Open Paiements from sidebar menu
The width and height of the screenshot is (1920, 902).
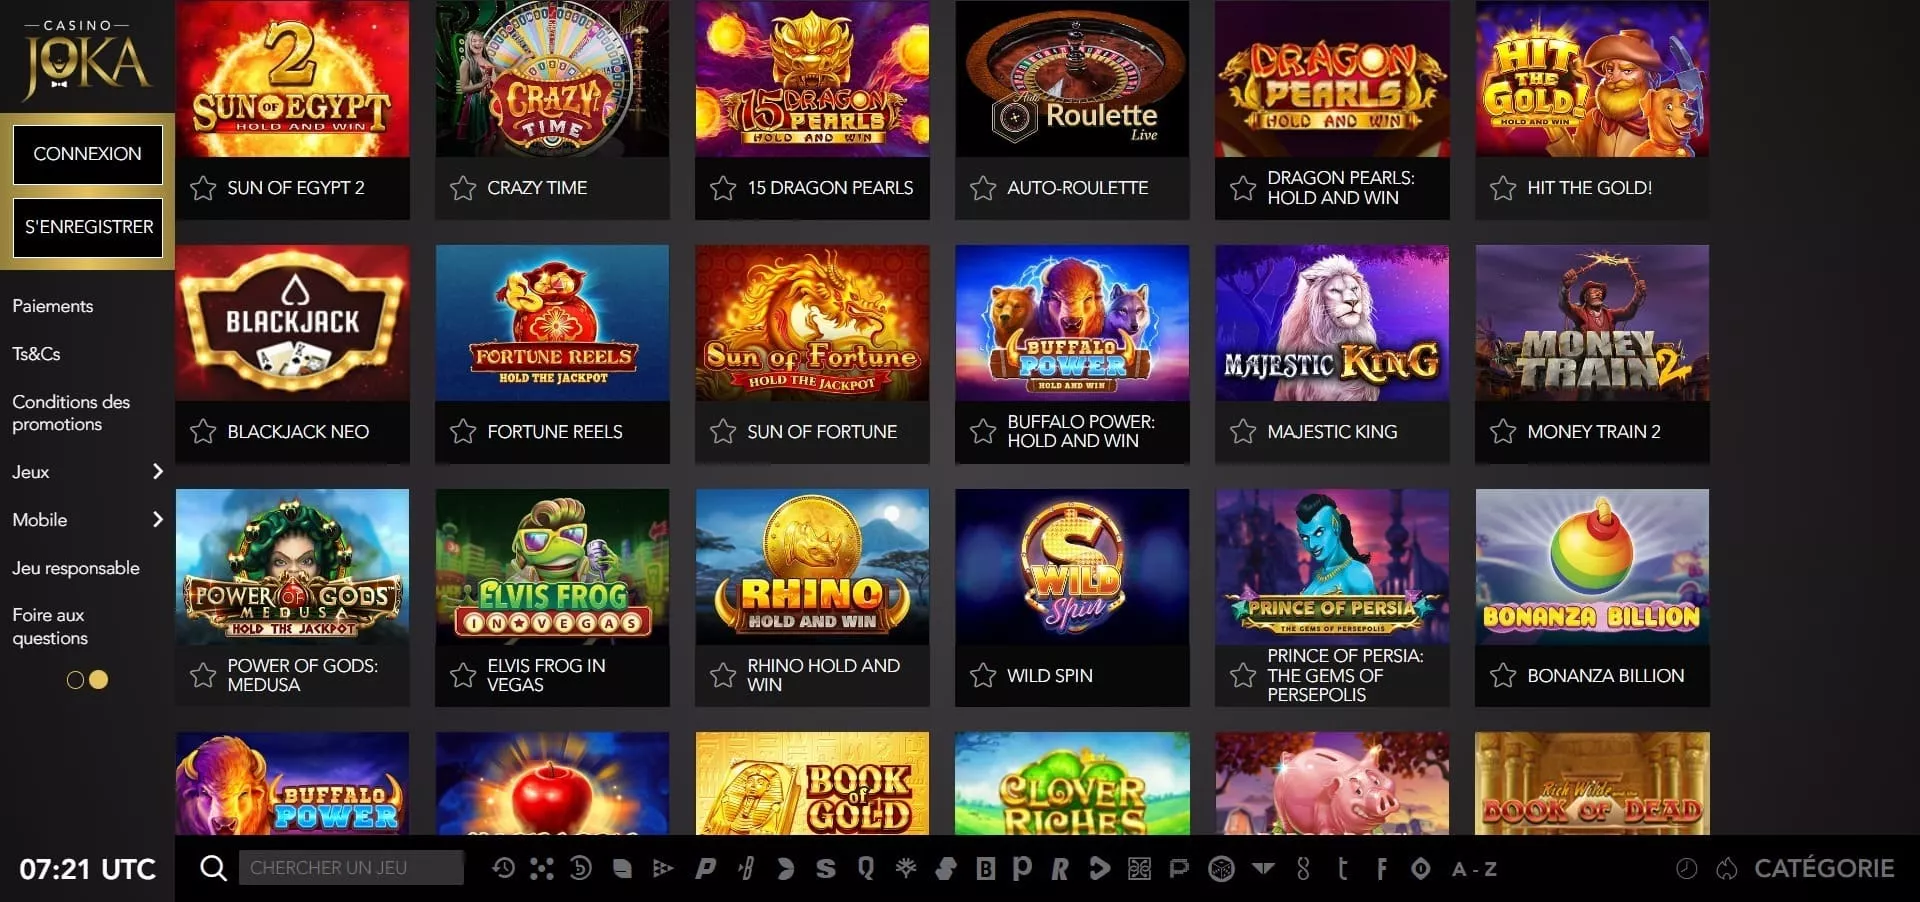(x=53, y=306)
